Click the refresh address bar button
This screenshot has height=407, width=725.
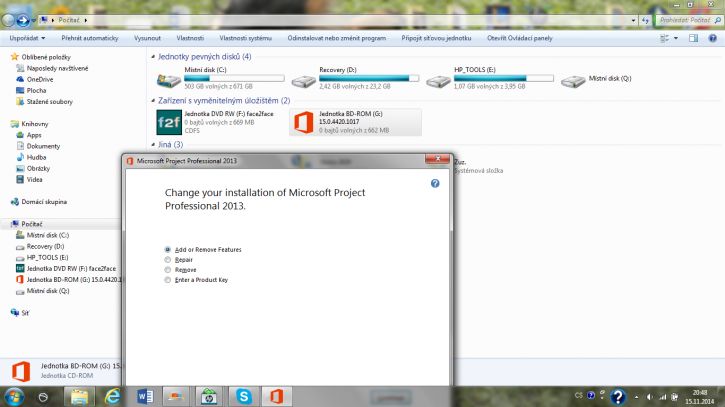(645, 20)
